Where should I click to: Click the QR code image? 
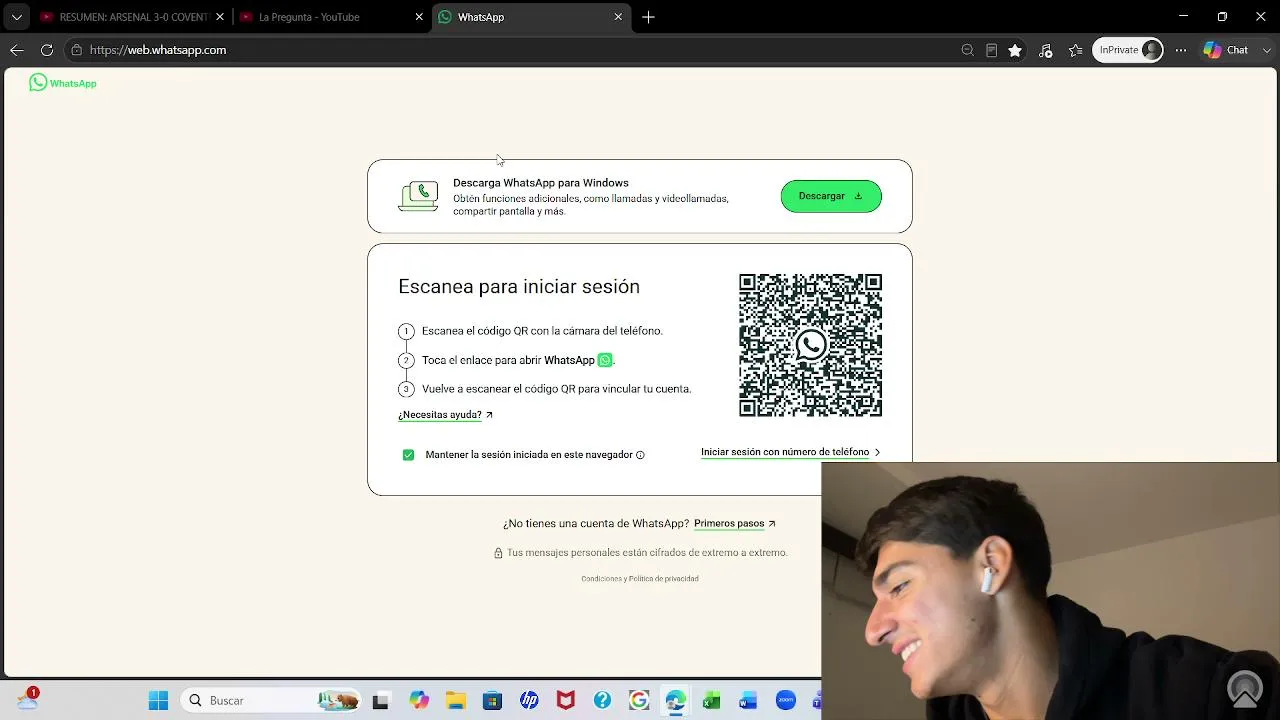[x=810, y=345]
